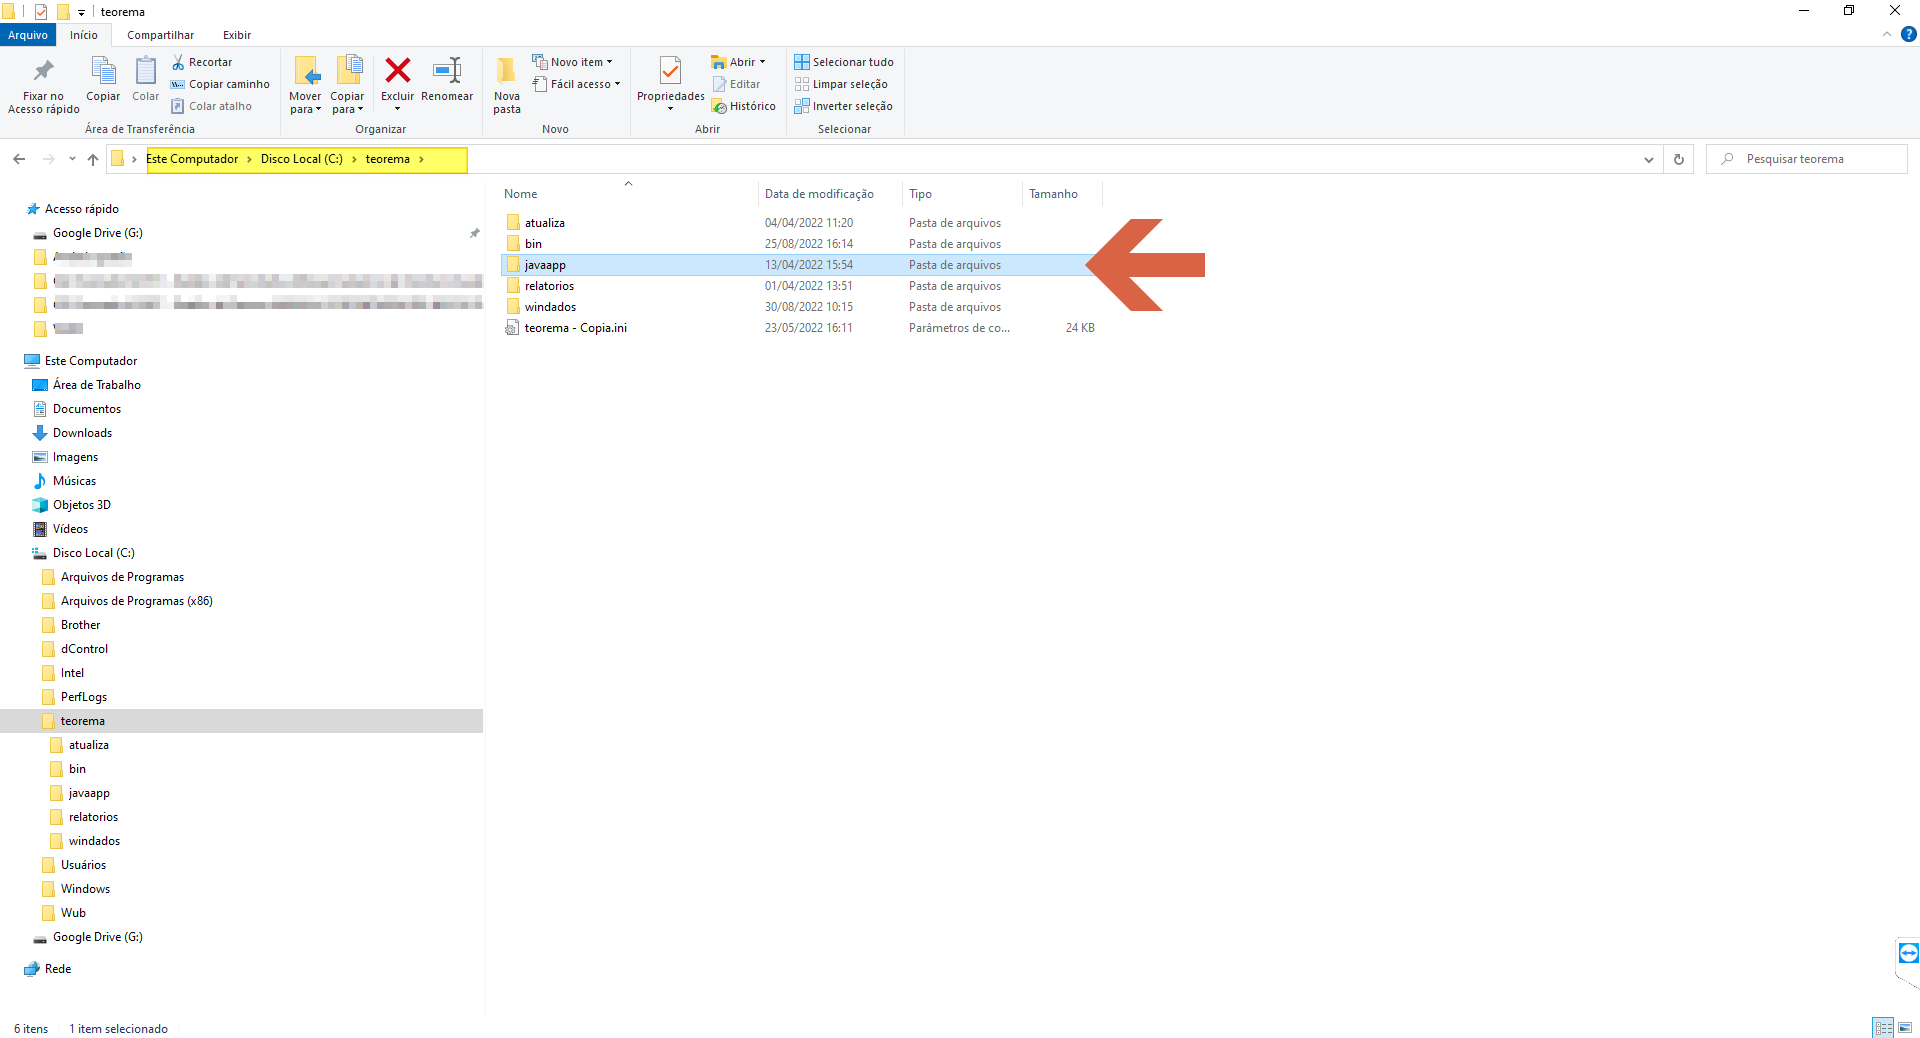Click Selecionar tudo
Screen dimensions: 1920x1038
pos(844,62)
